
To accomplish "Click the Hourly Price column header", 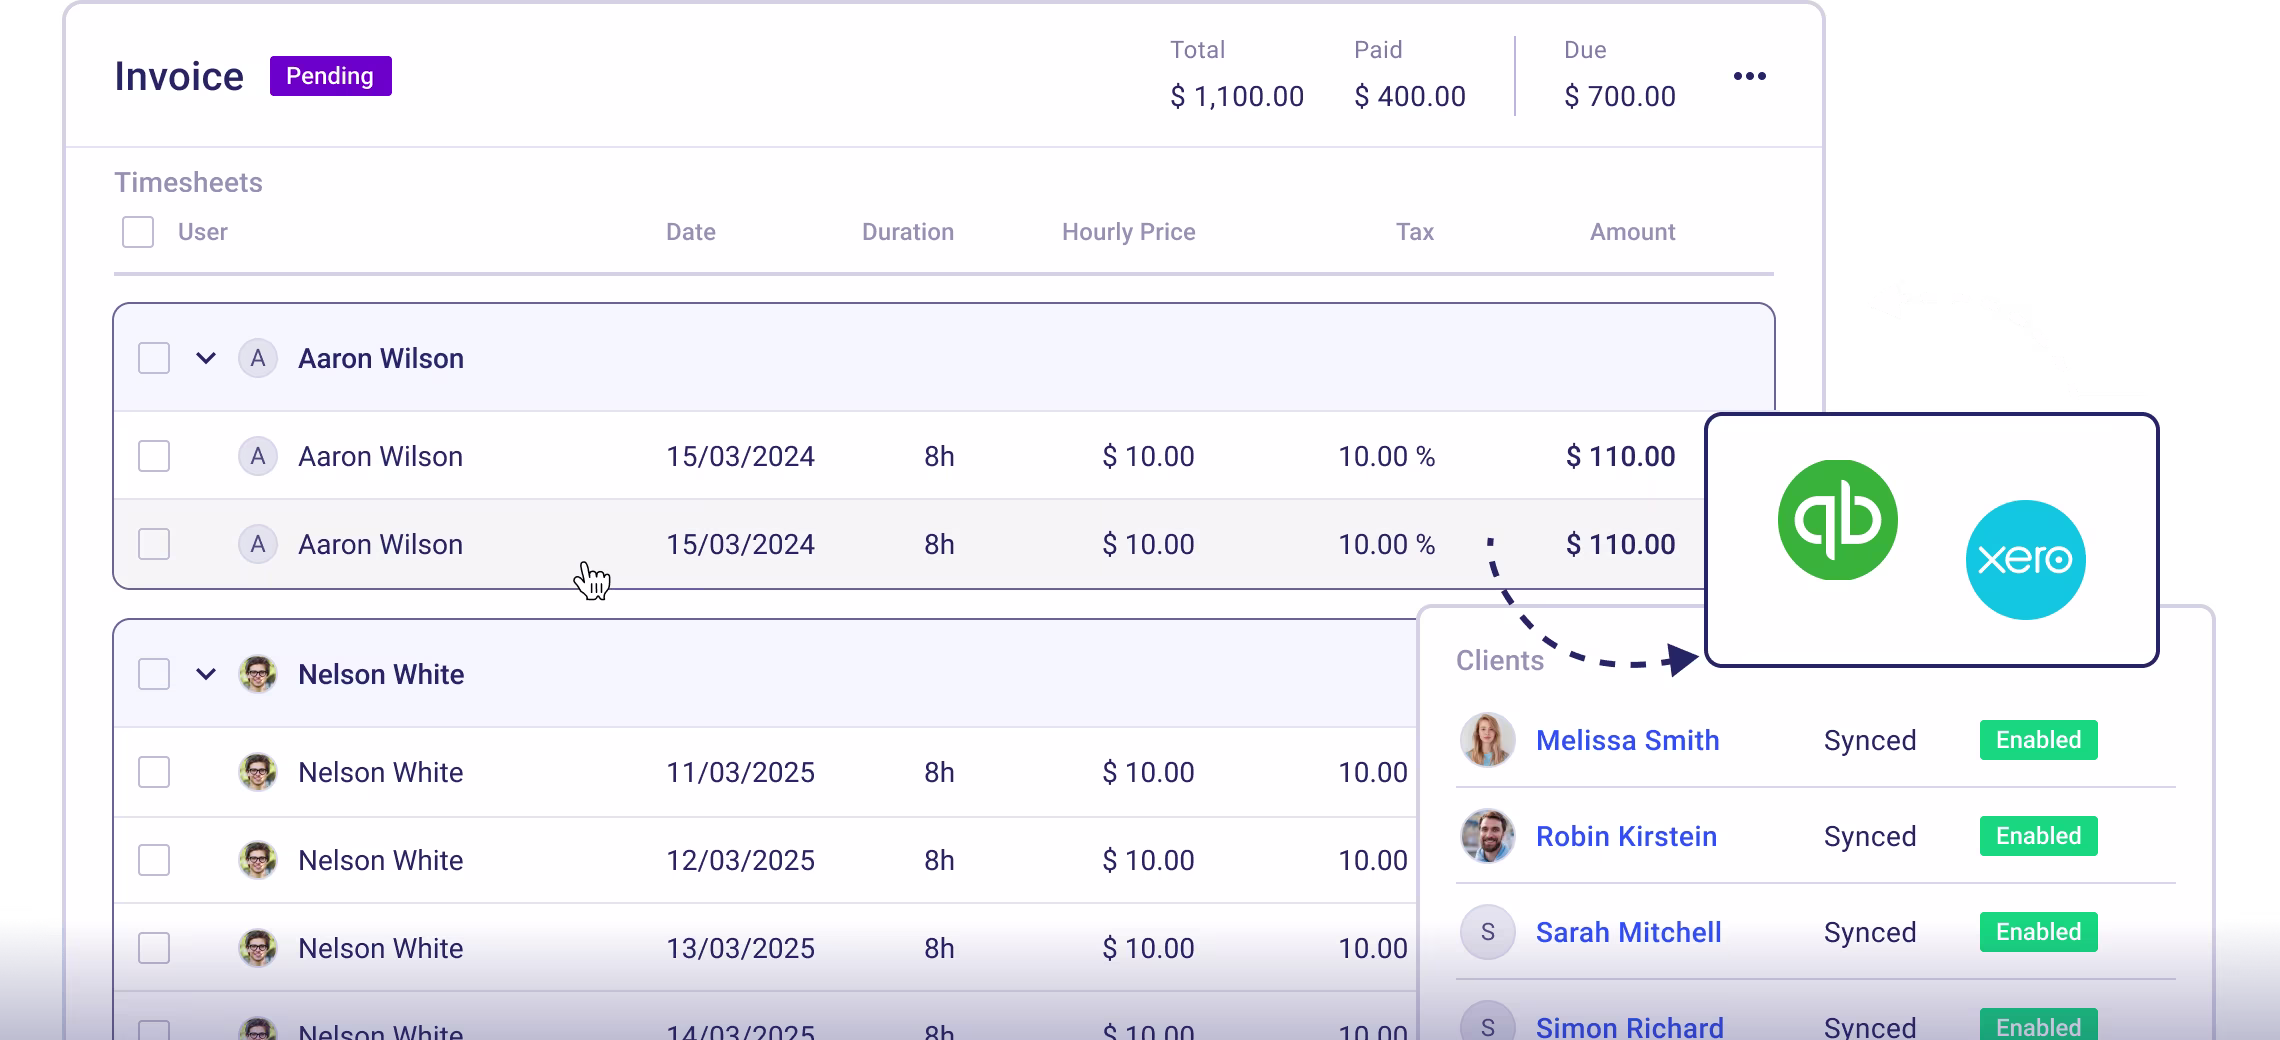I will (1129, 232).
